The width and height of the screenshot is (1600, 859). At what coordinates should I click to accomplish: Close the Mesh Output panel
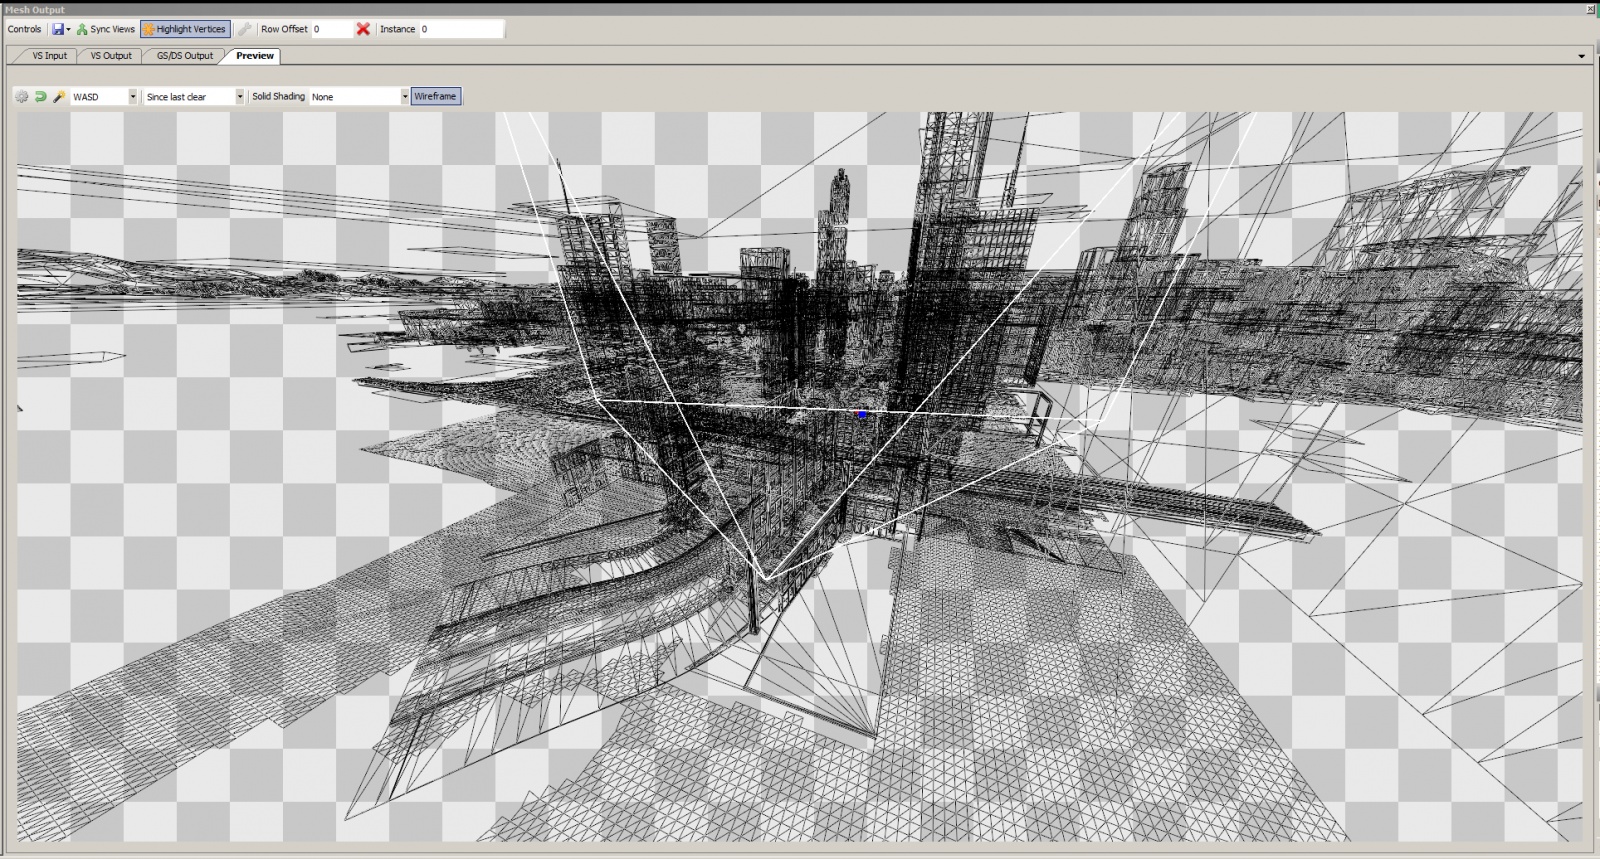coord(1591,9)
